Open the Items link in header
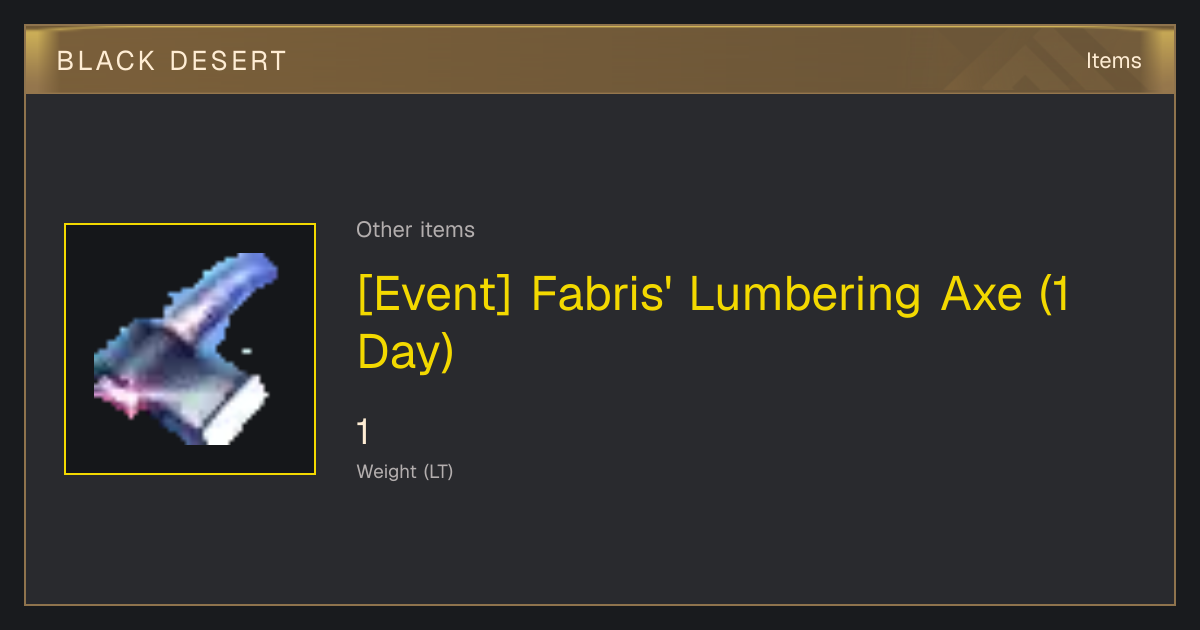The image size is (1200, 630). 1113,61
